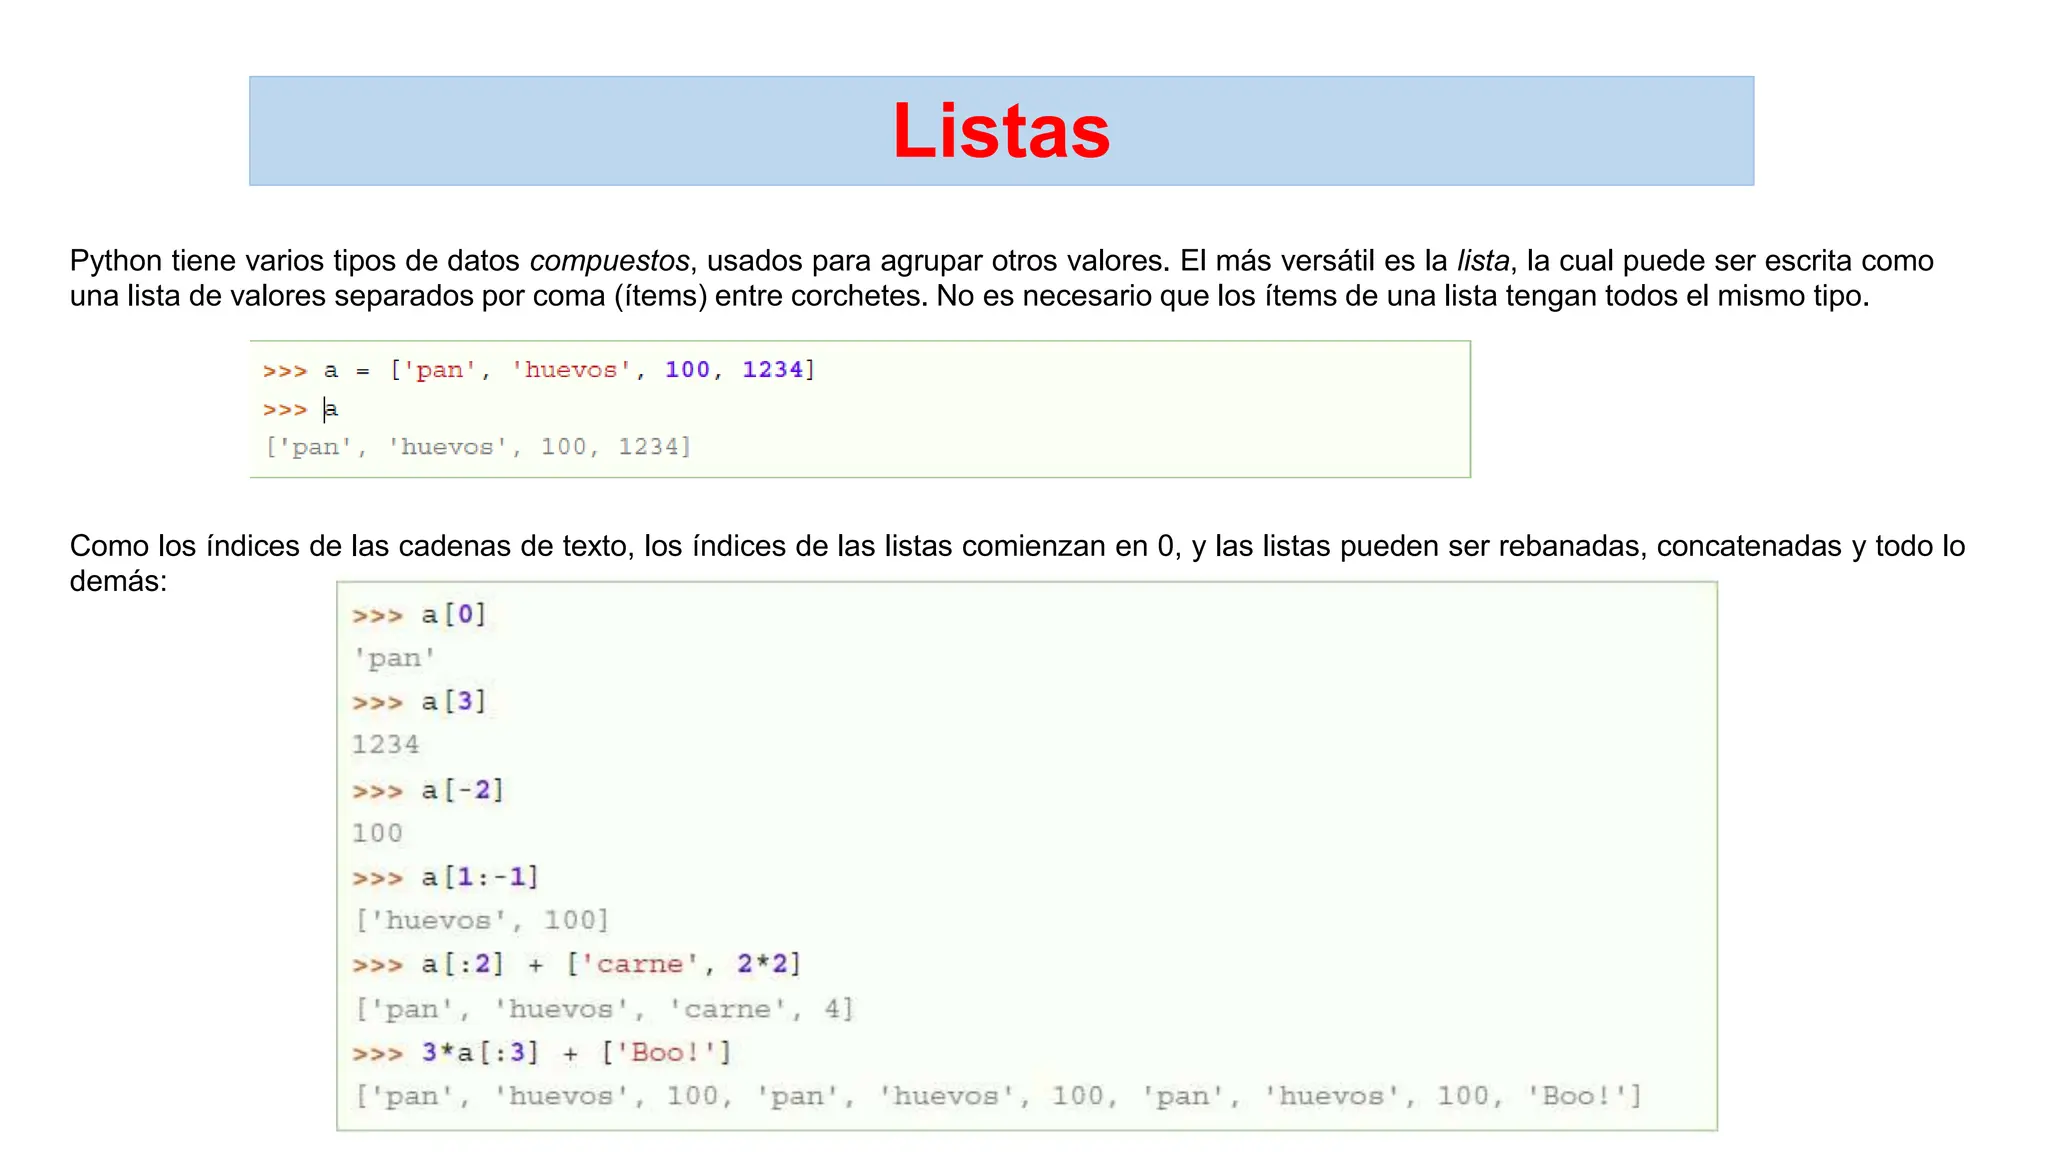Click the italic word 'compuestos'
2048x1152 pixels.
(x=609, y=261)
